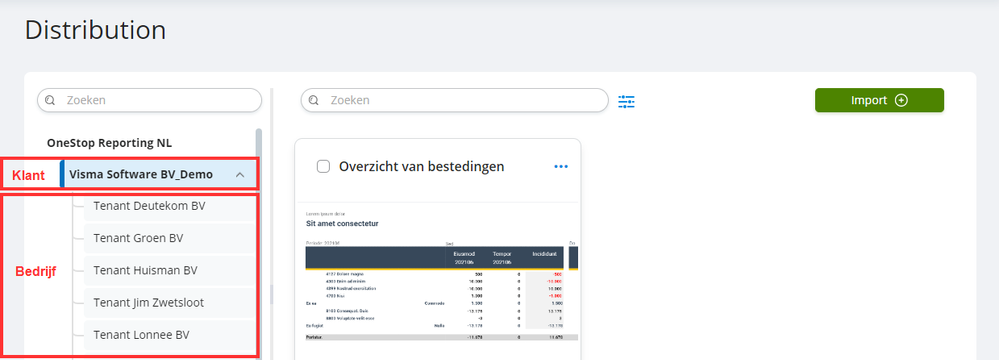The width and height of the screenshot is (999, 360).
Task: Select Tenant Groen BV
Action: [168, 238]
